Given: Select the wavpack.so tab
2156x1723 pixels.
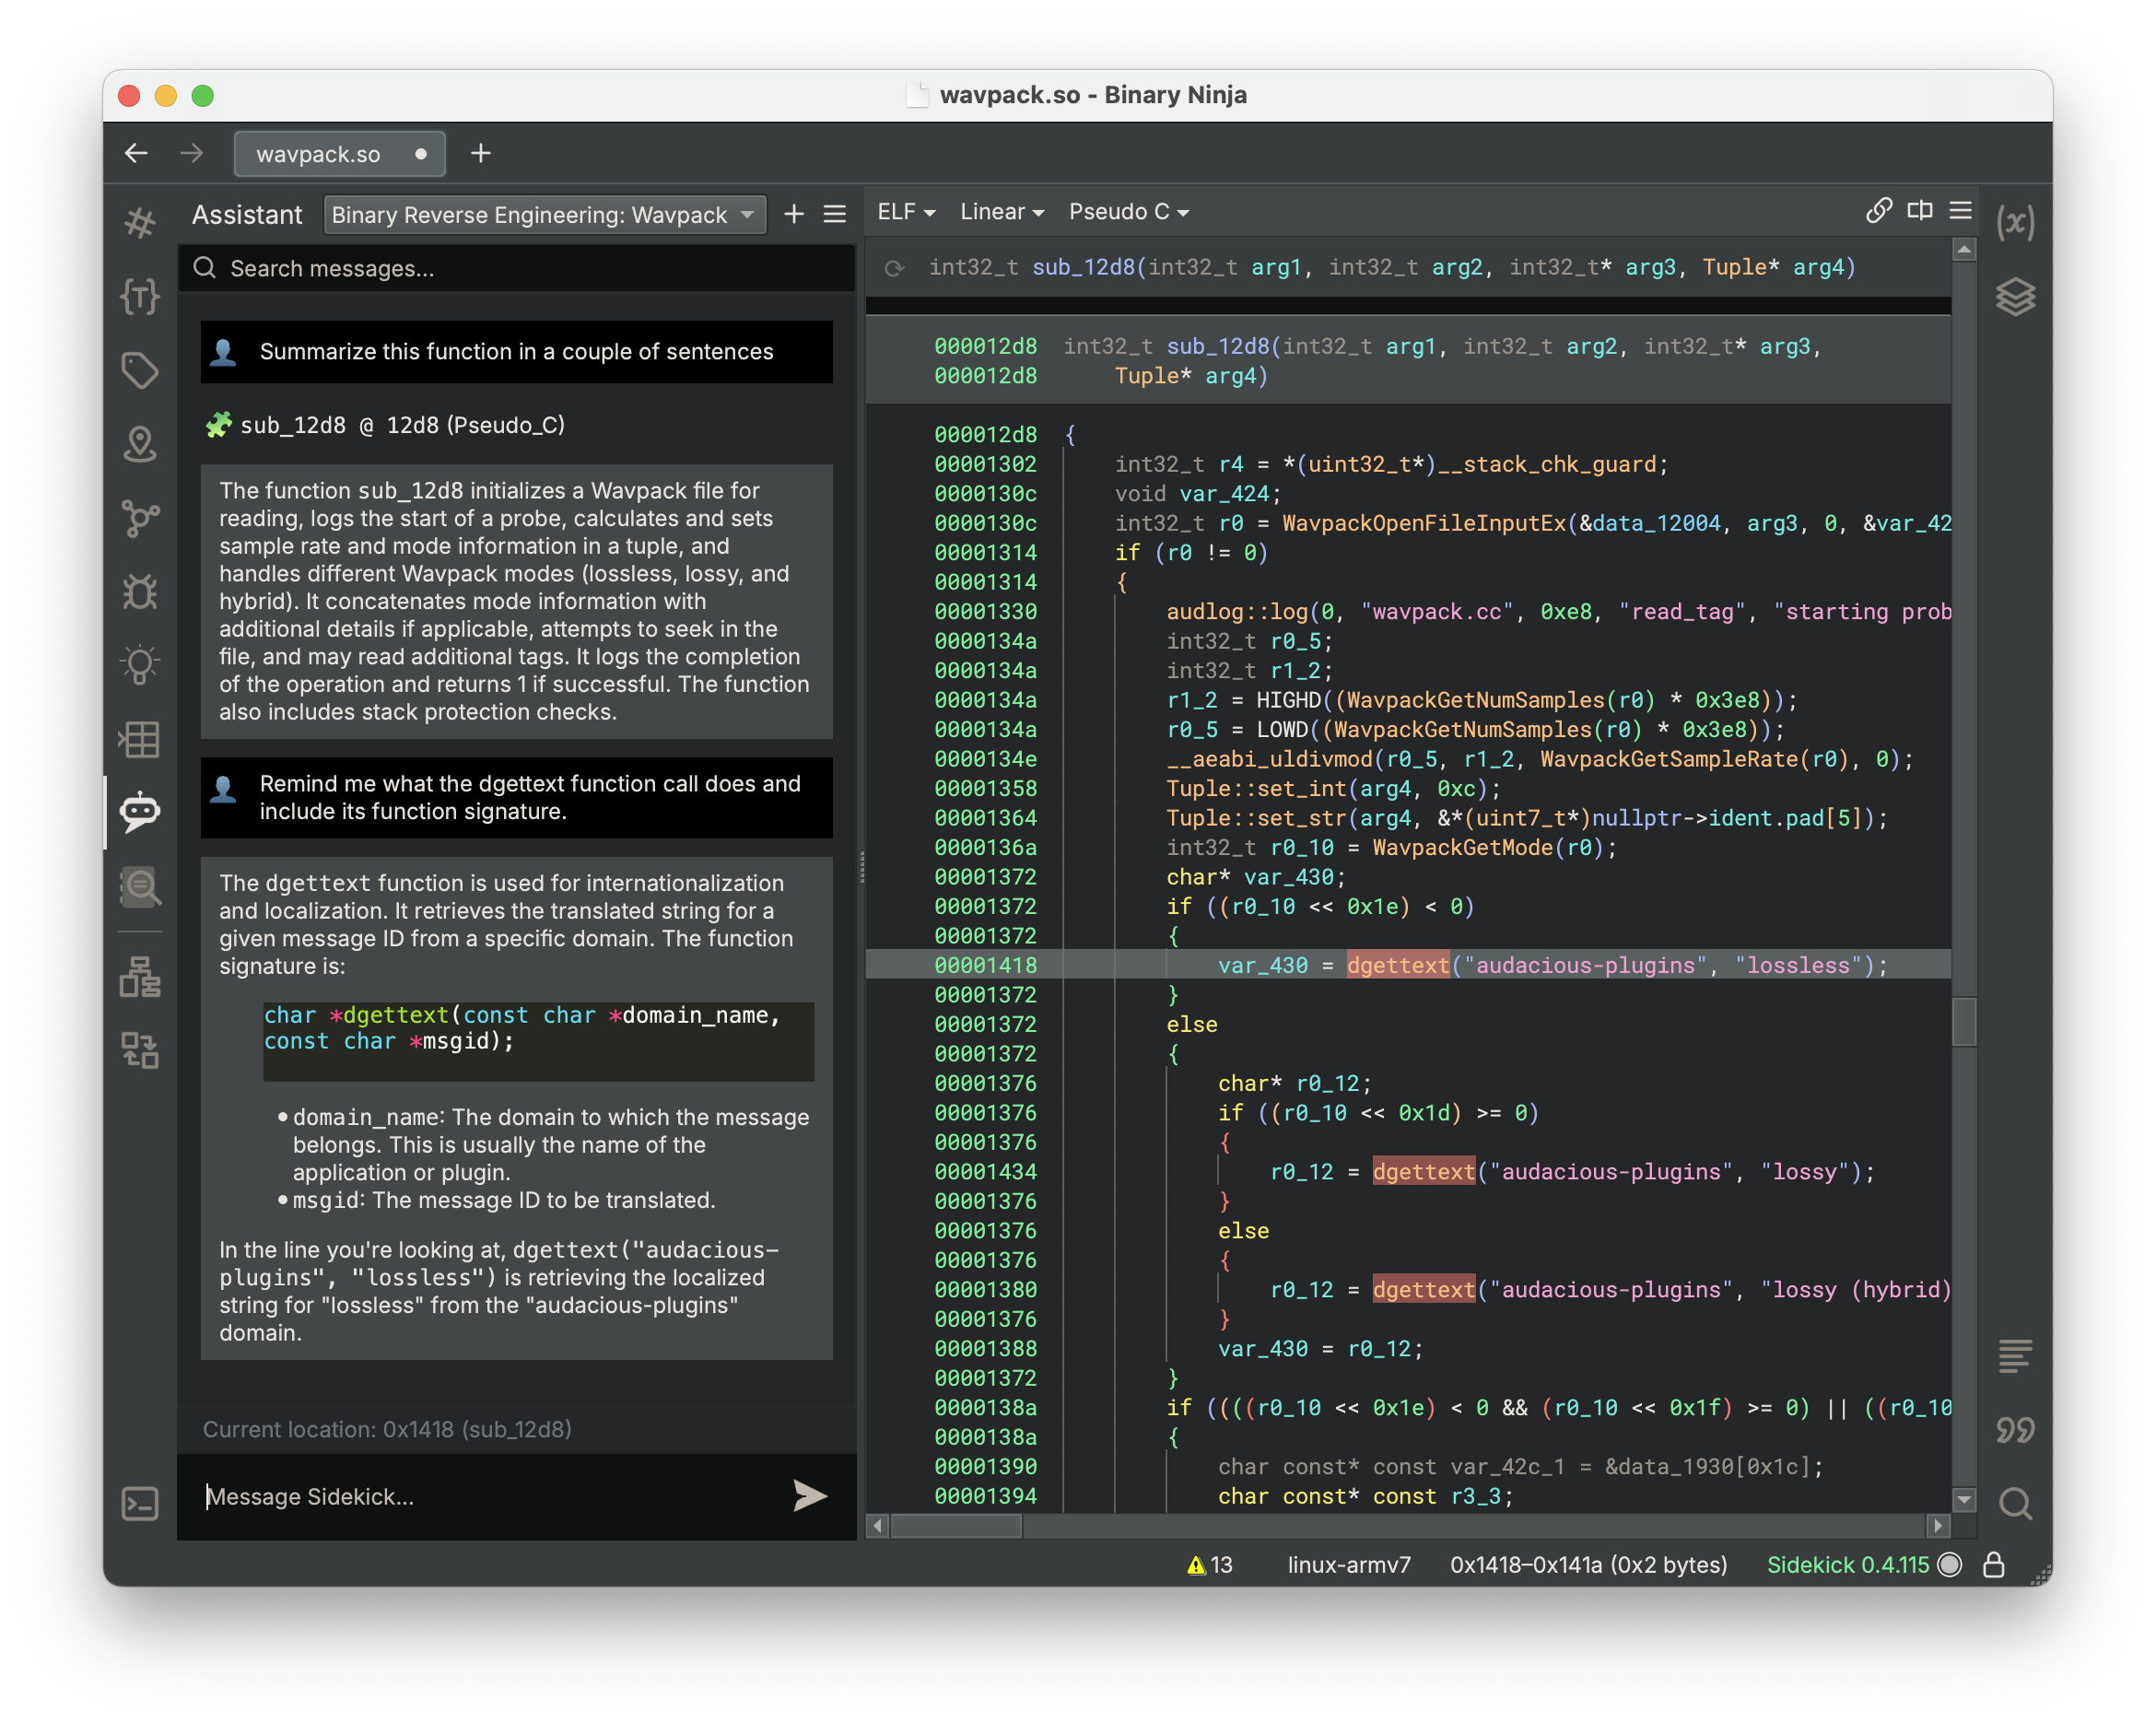Looking at the screenshot, I should click(x=340, y=154).
